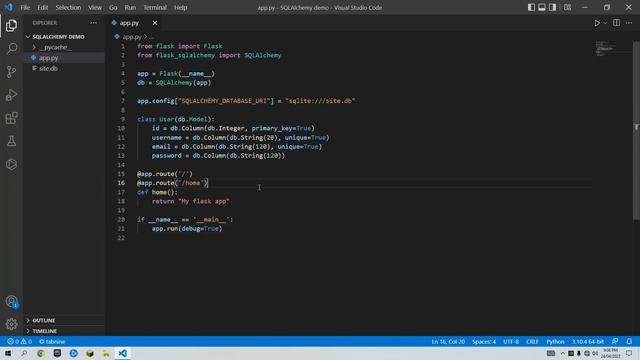
Task: Open errors and warnings in status bar
Action: tap(19, 342)
